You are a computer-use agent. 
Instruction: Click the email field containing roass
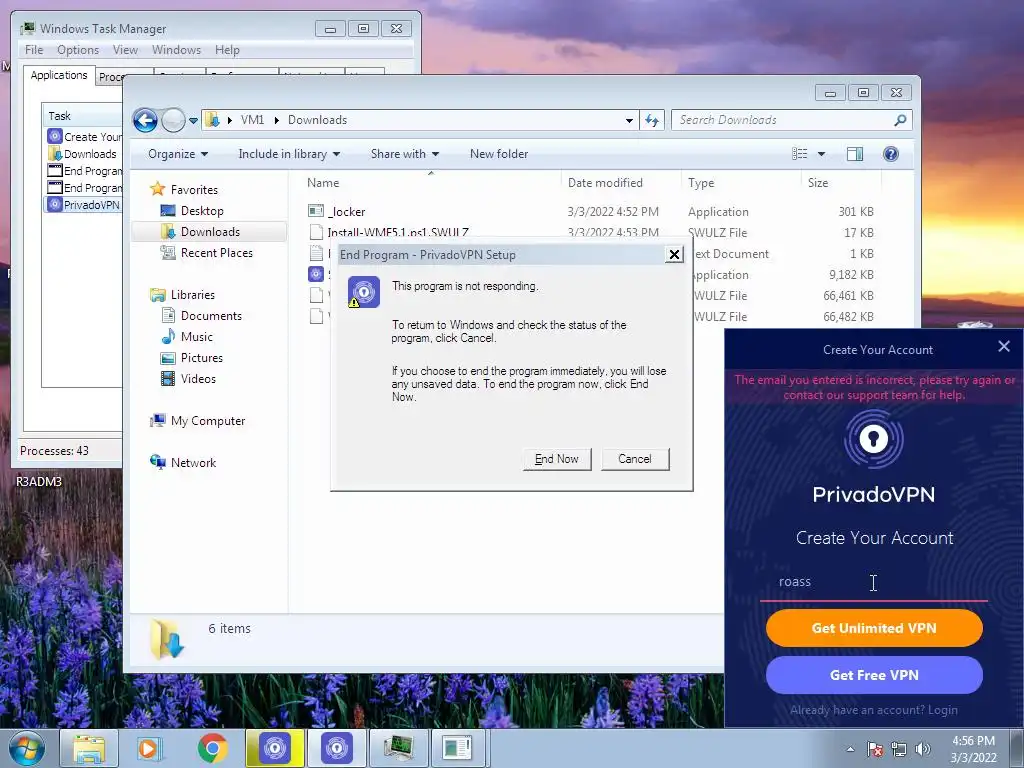(874, 582)
